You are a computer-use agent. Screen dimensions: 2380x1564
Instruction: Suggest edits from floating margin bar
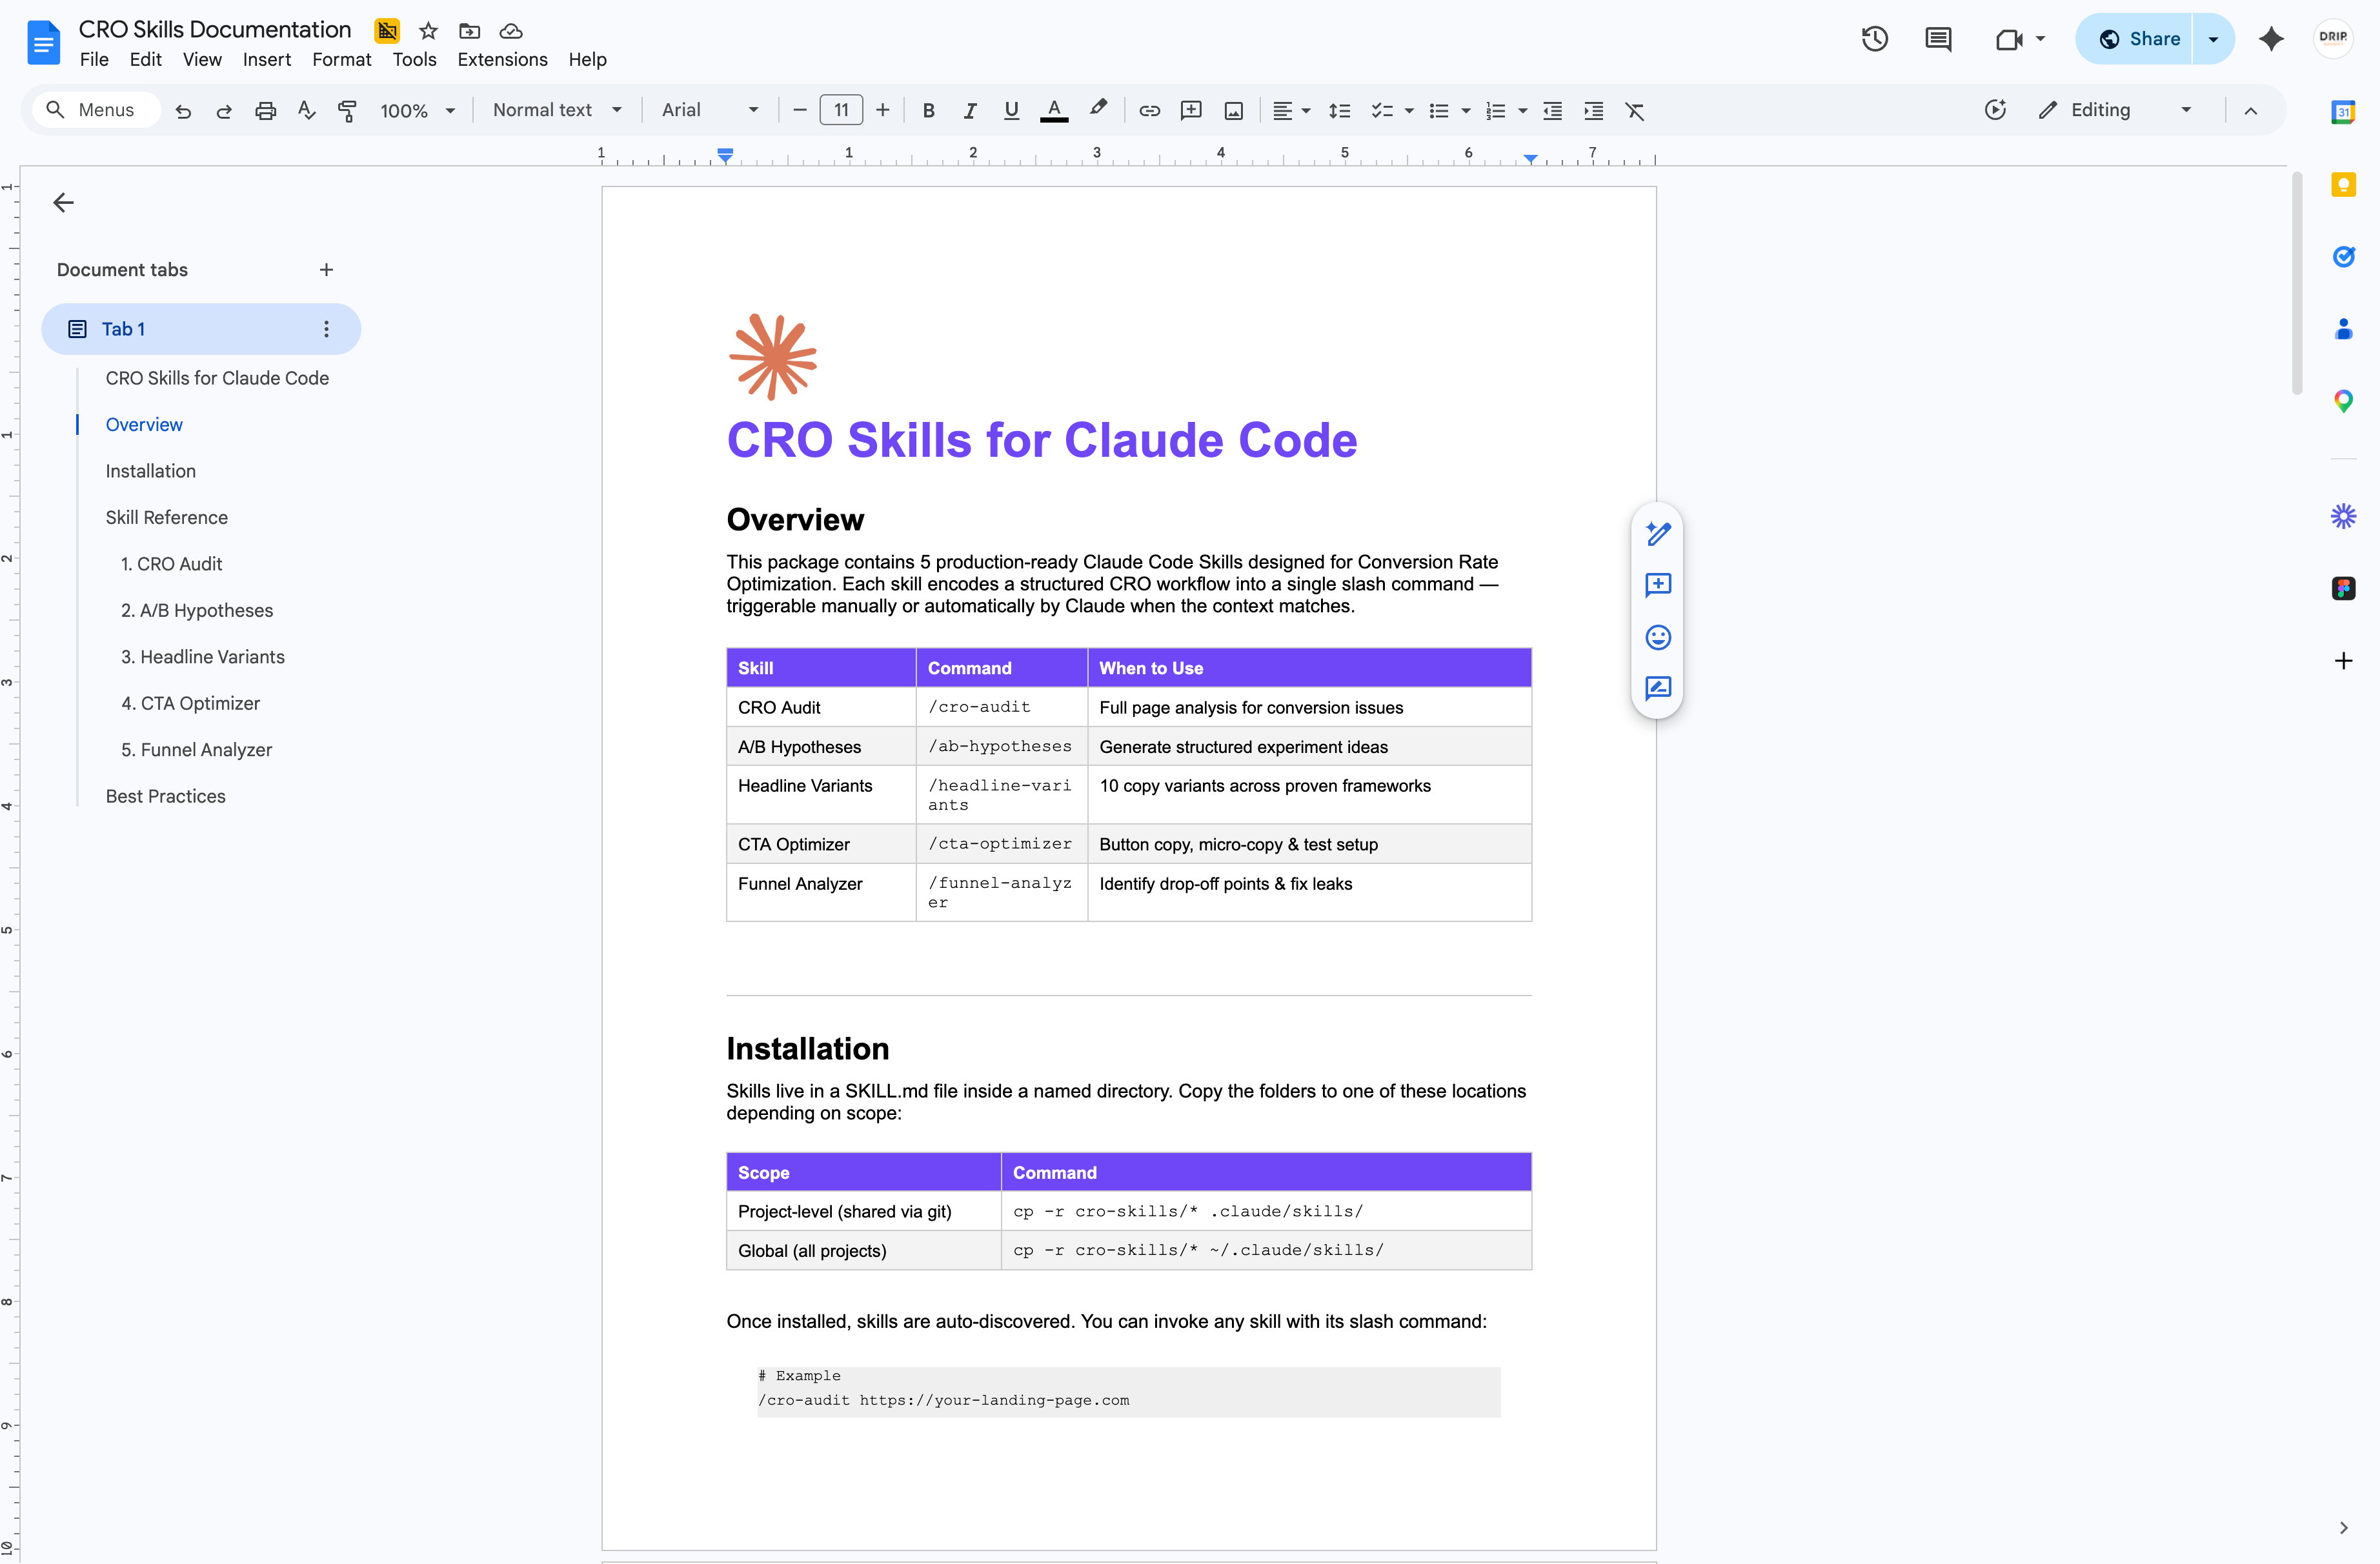1658,689
